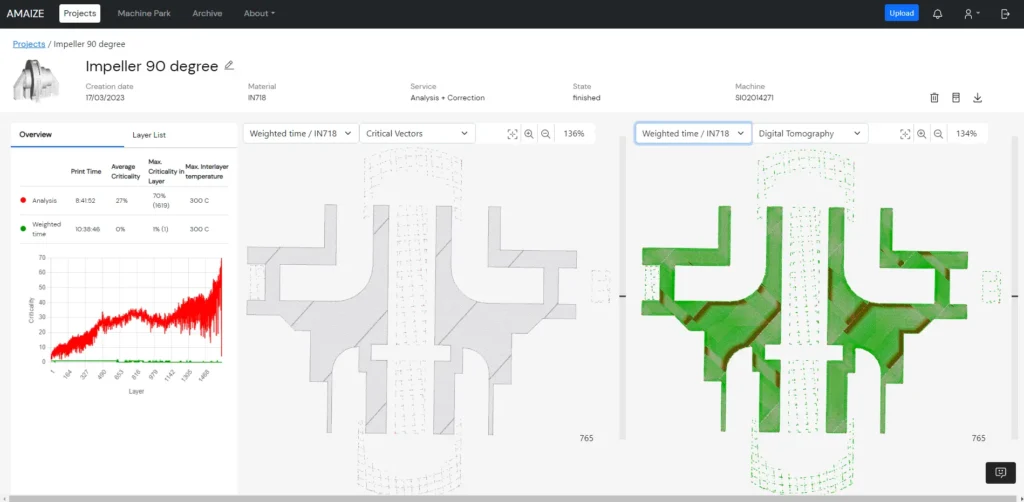The width and height of the screenshot is (1024, 502).
Task: Edit project name with pencil icon
Action: [229, 65]
